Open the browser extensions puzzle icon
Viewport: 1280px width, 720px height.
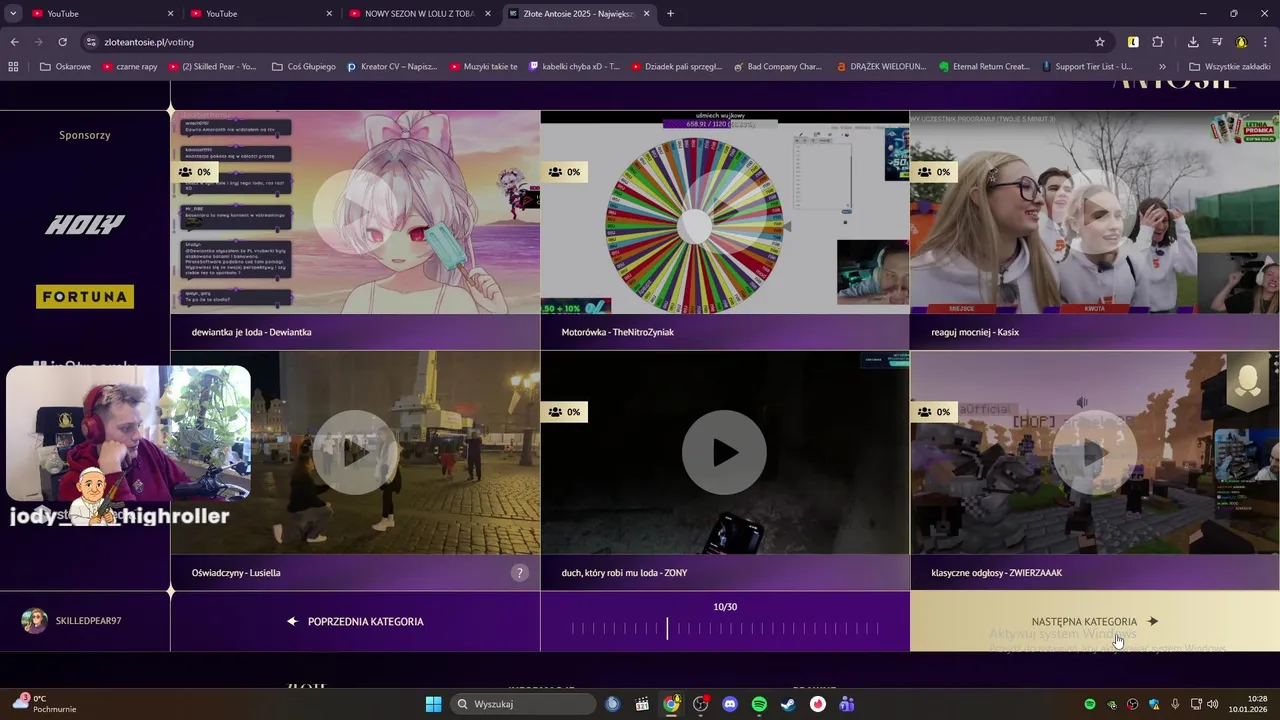[1158, 42]
